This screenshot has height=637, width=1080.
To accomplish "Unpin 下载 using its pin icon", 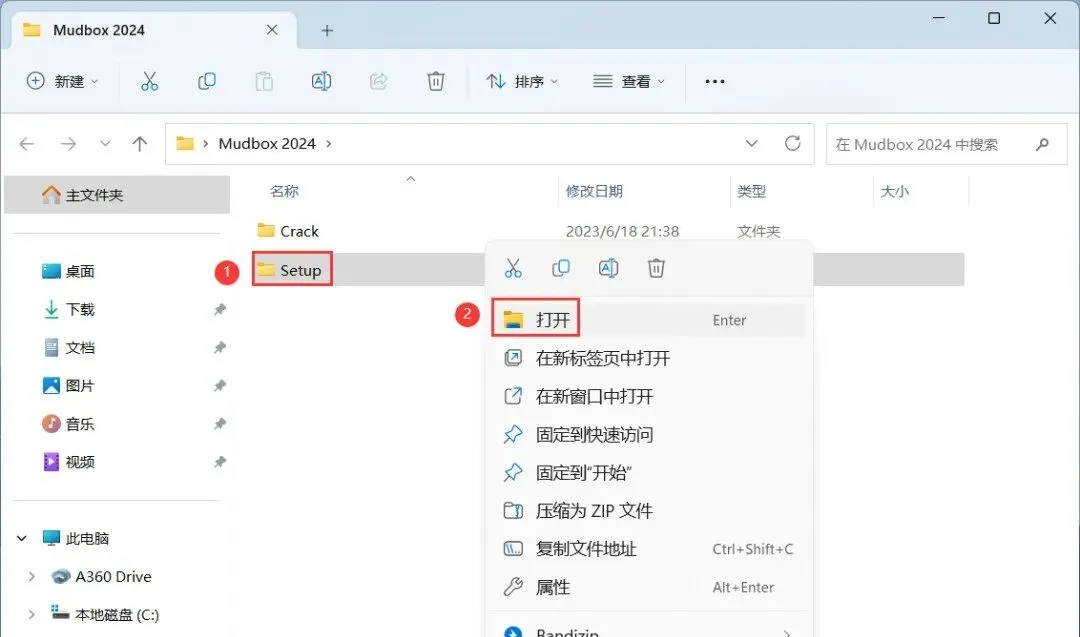I will 220,309.
